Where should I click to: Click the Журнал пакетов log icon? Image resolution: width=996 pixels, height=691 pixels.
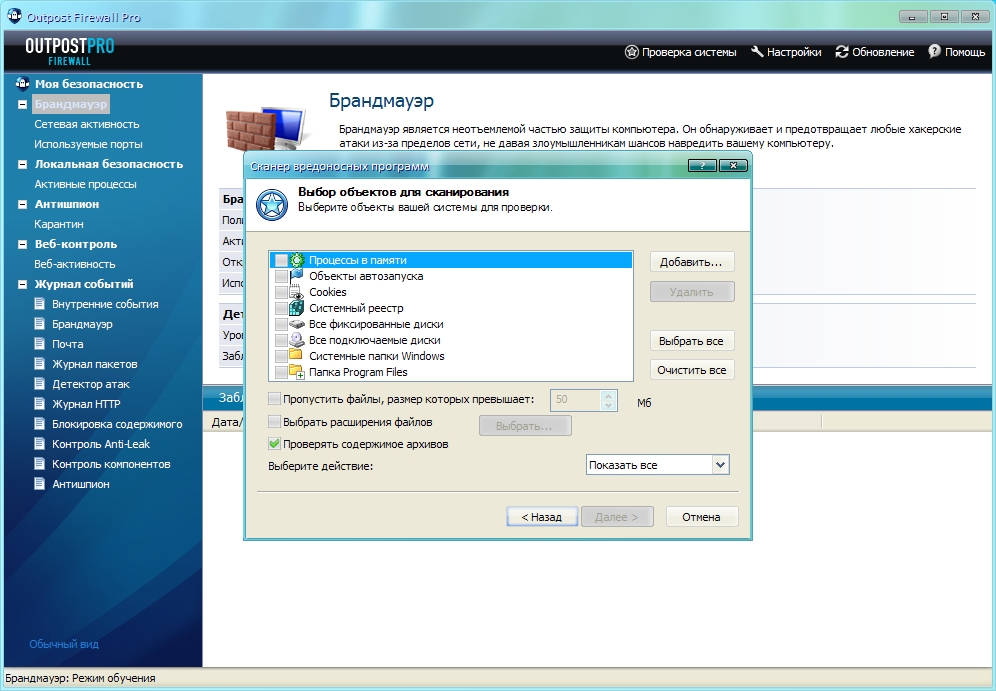pos(39,364)
